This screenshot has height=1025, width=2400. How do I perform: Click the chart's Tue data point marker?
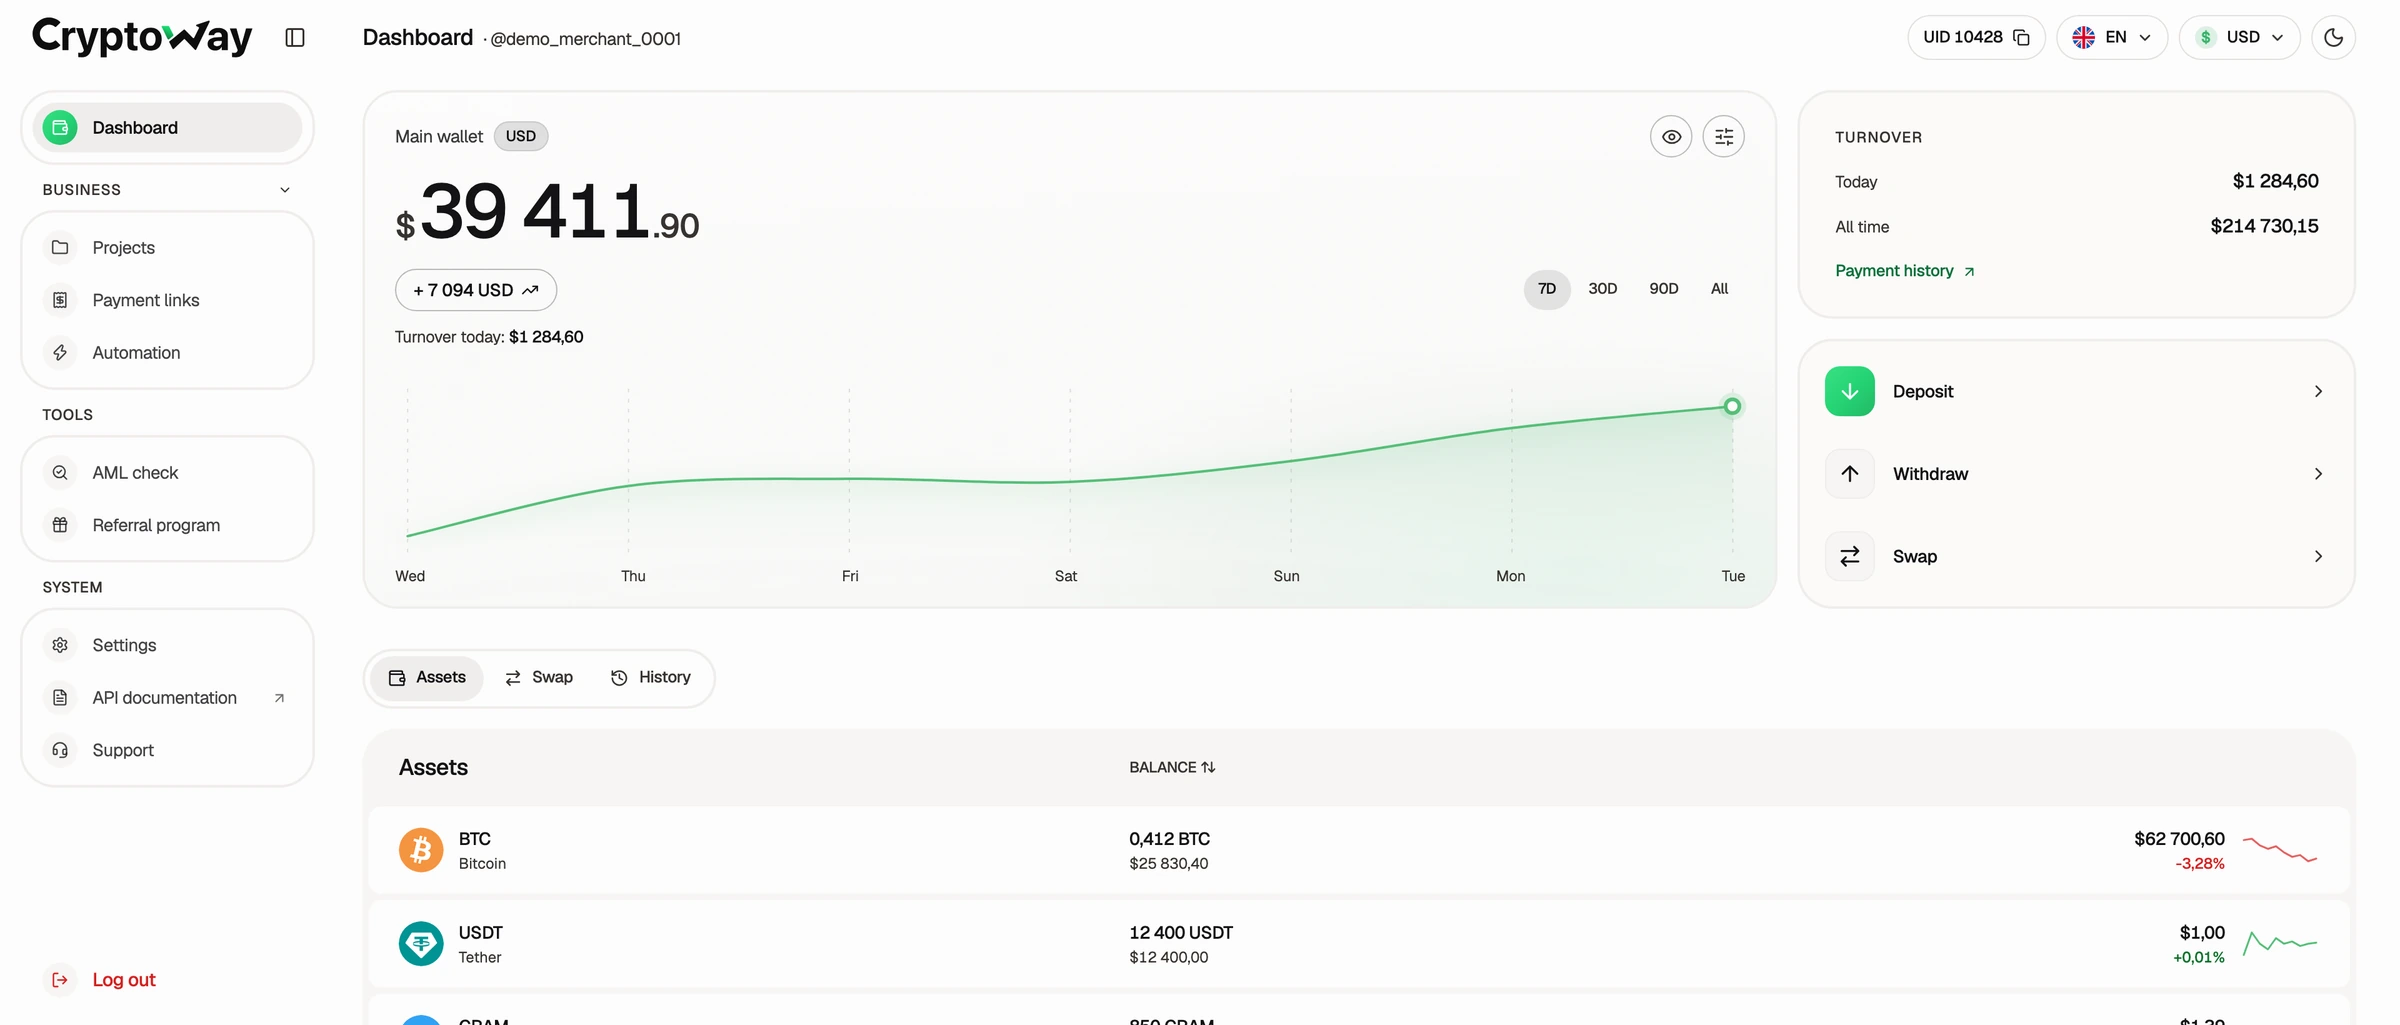coord(1732,406)
